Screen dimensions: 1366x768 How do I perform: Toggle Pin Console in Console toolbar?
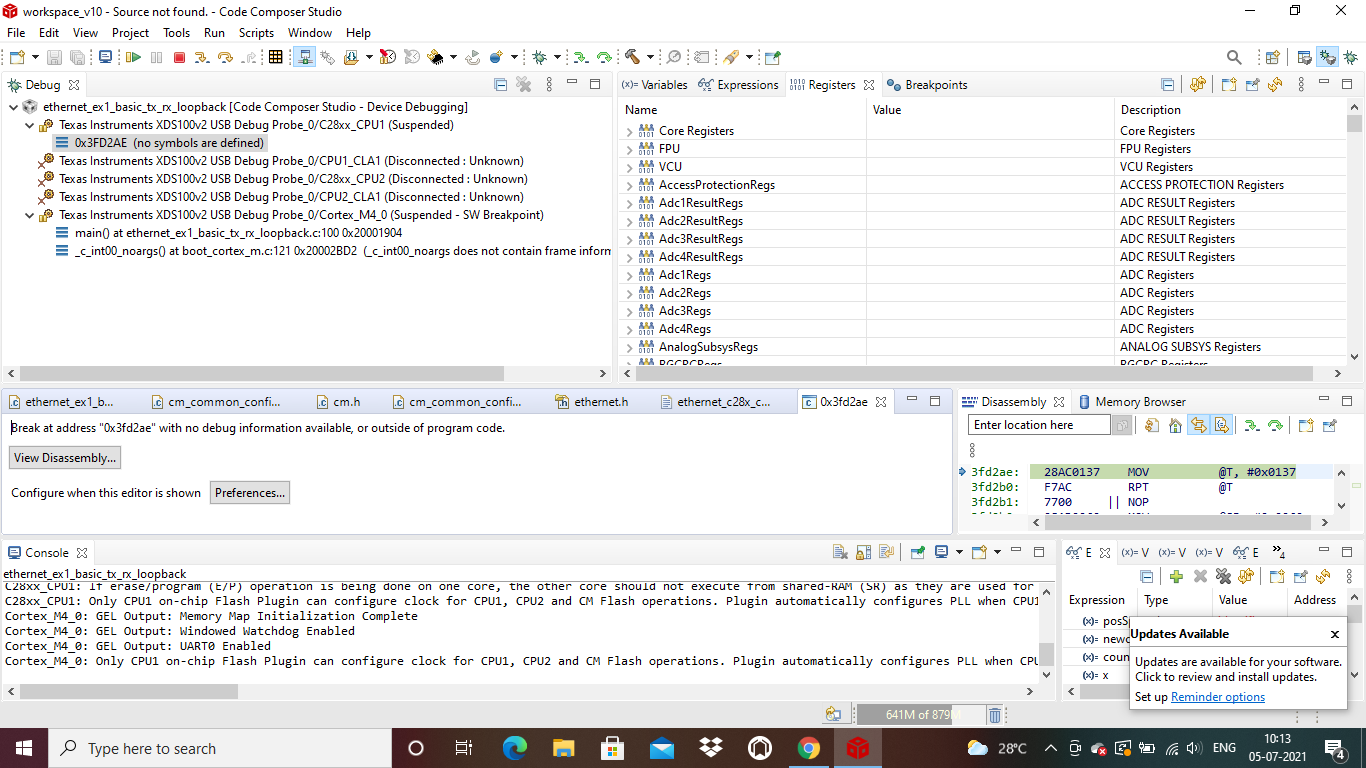(x=917, y=552)
